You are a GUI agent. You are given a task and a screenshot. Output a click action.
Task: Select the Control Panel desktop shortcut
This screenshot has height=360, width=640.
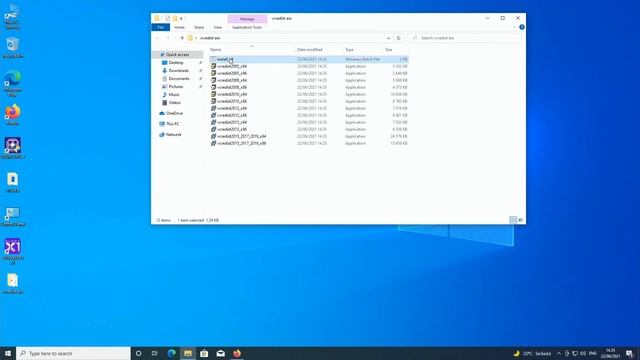[13, 216]
